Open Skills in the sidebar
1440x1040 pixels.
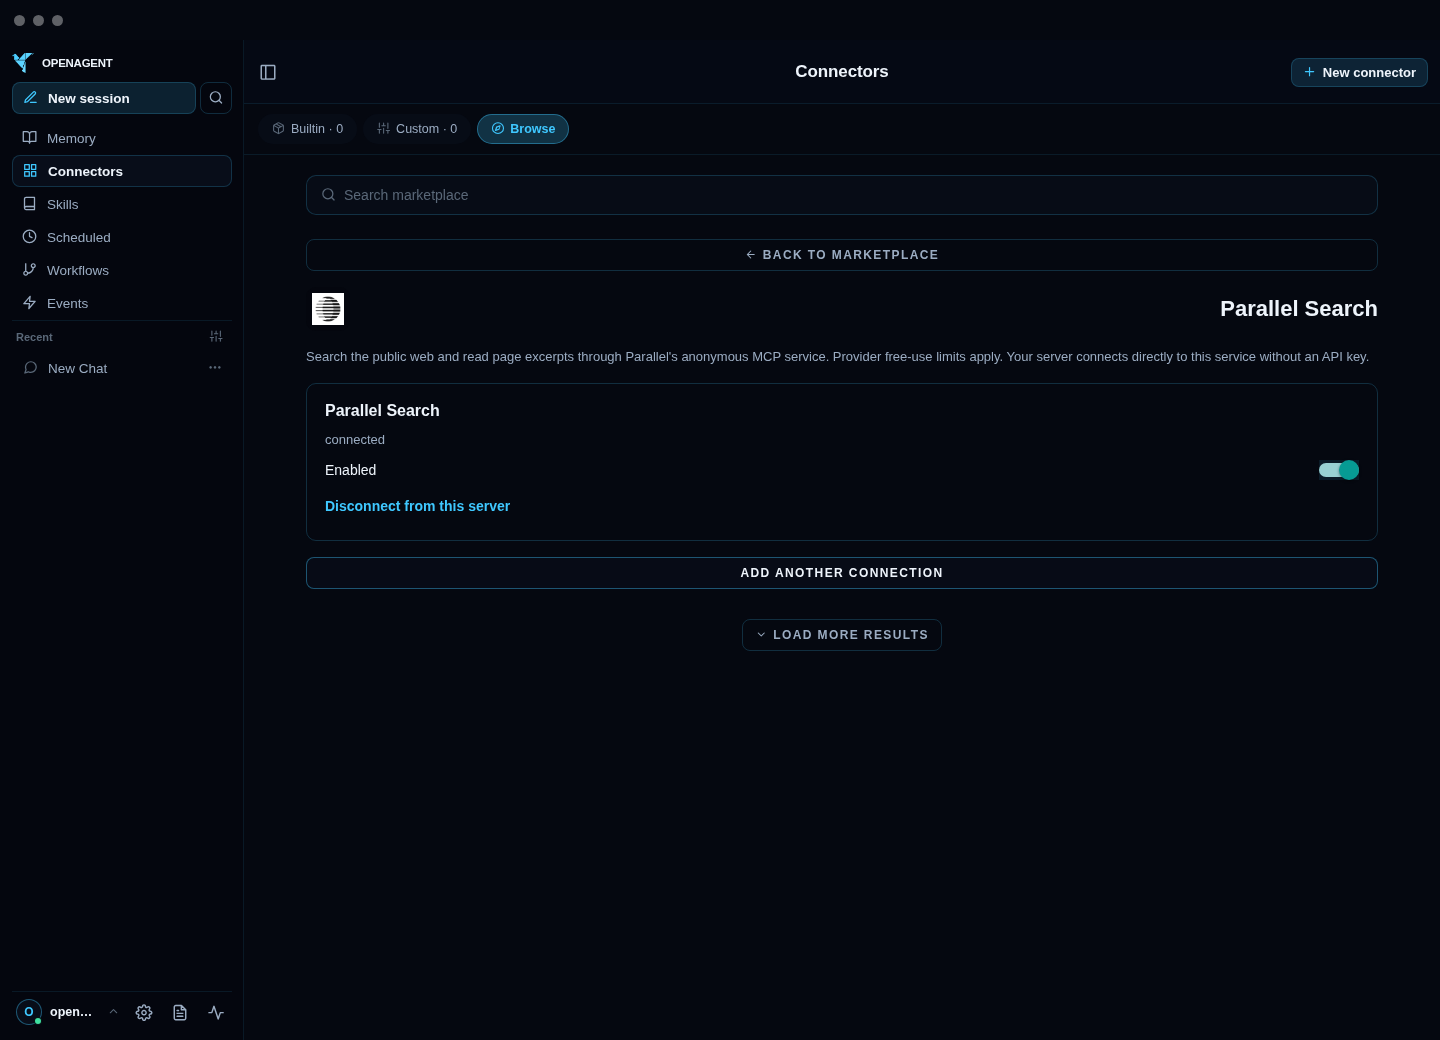click(x=122, y=204)
